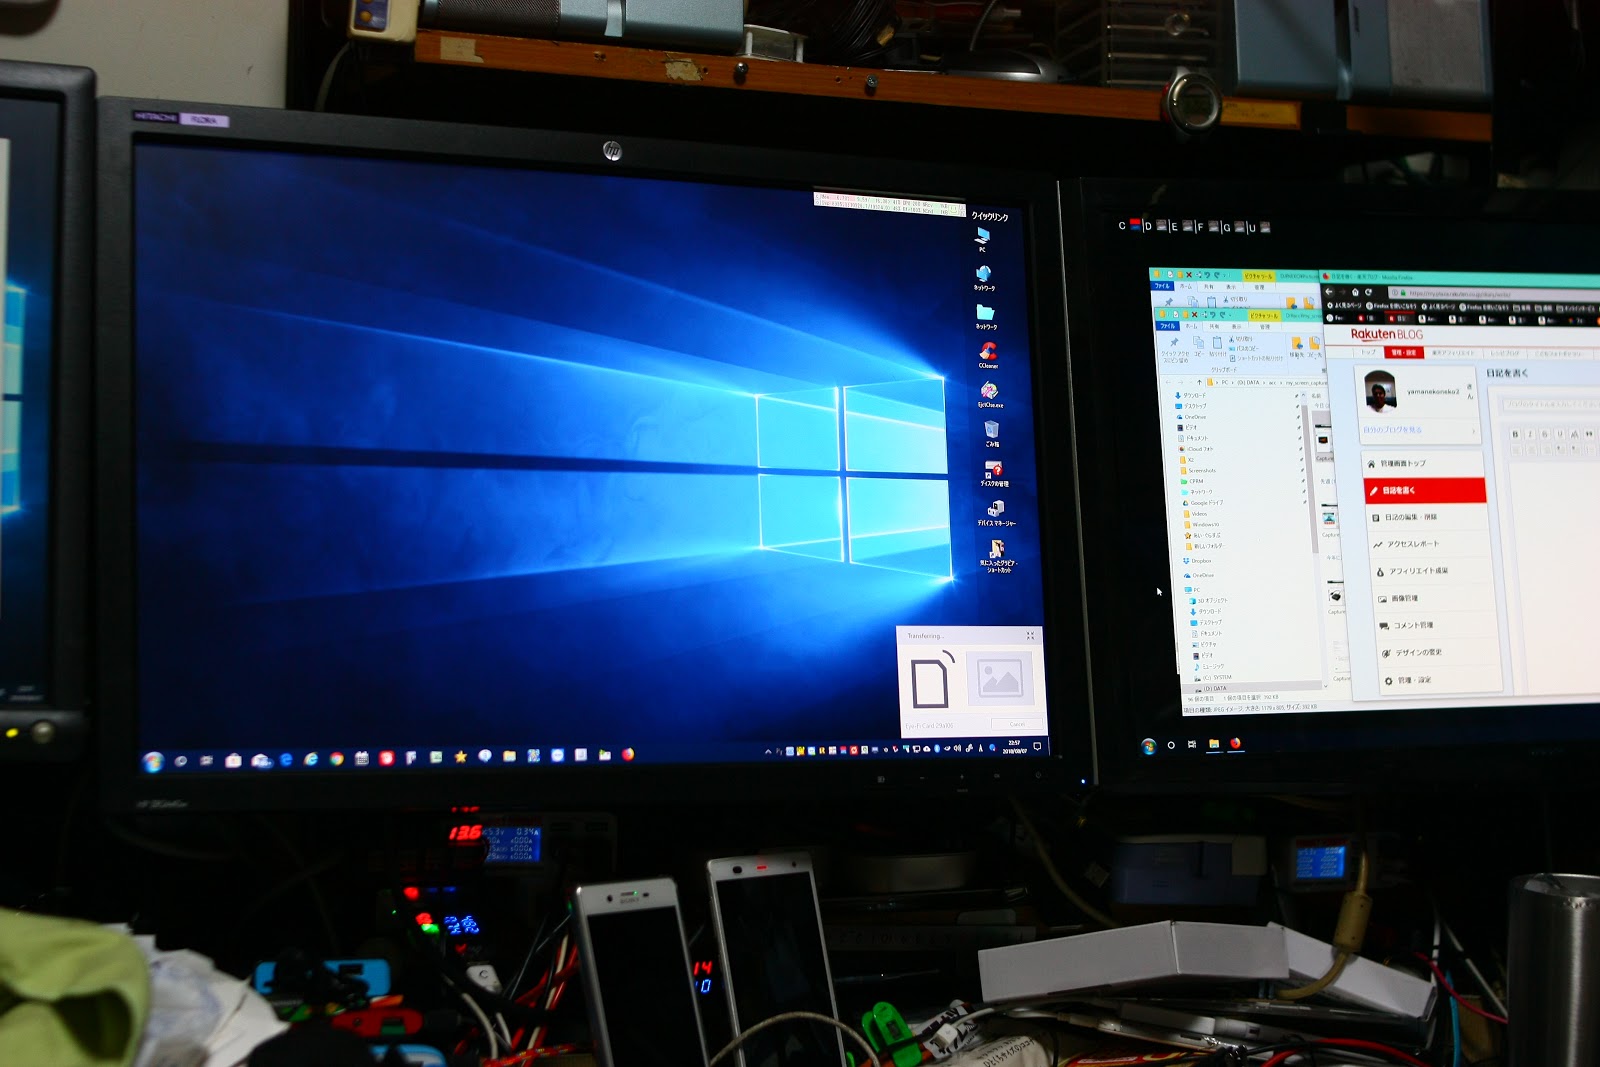1600x1067 pixels.
Task: Select 日記を書く in Rakuten sidebar
Action: 1424,491
